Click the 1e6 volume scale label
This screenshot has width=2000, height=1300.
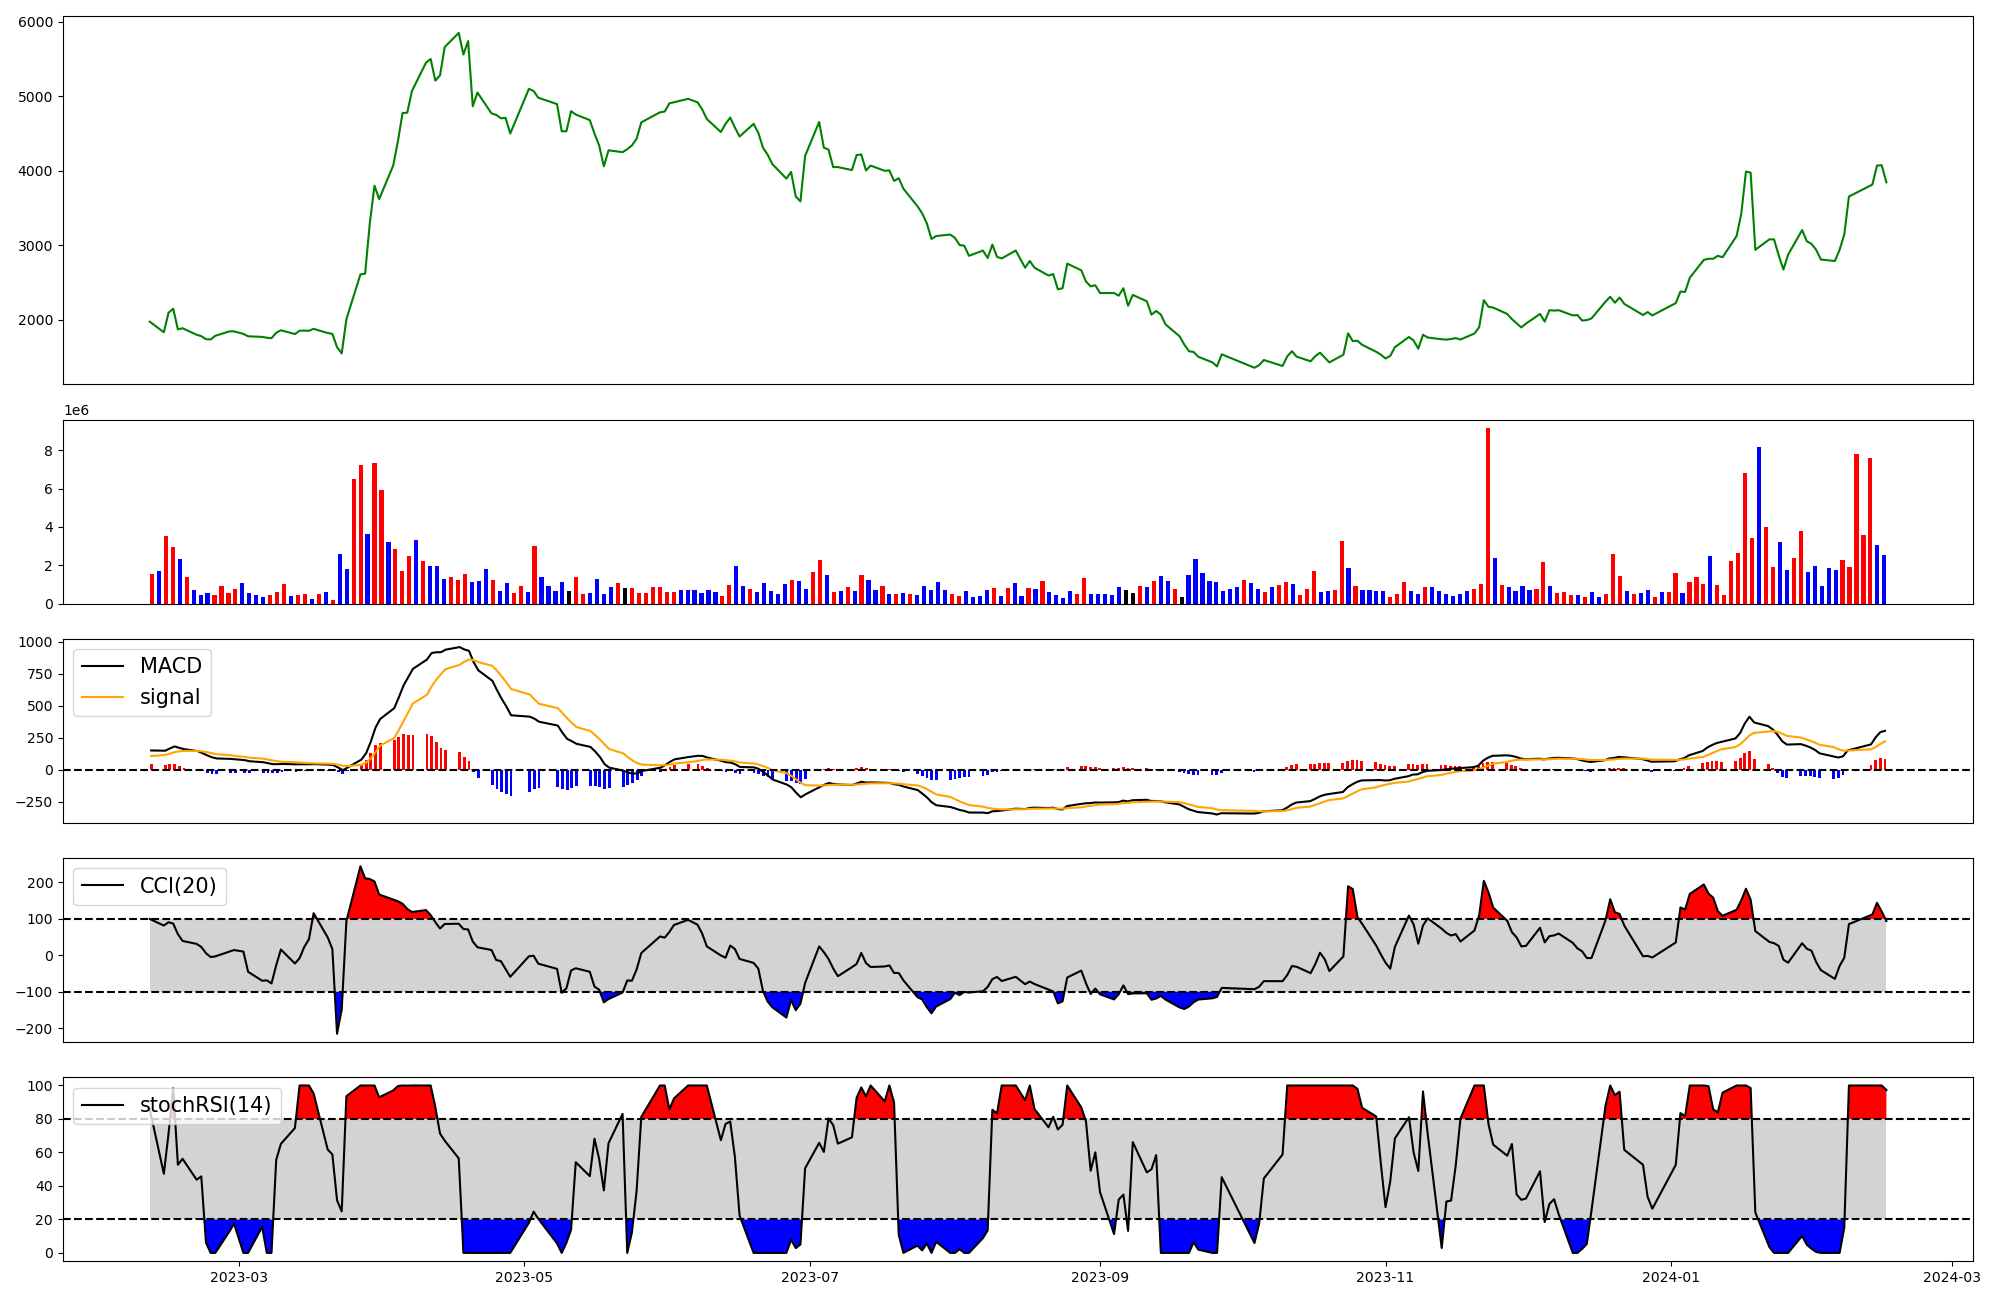[76, 411]
